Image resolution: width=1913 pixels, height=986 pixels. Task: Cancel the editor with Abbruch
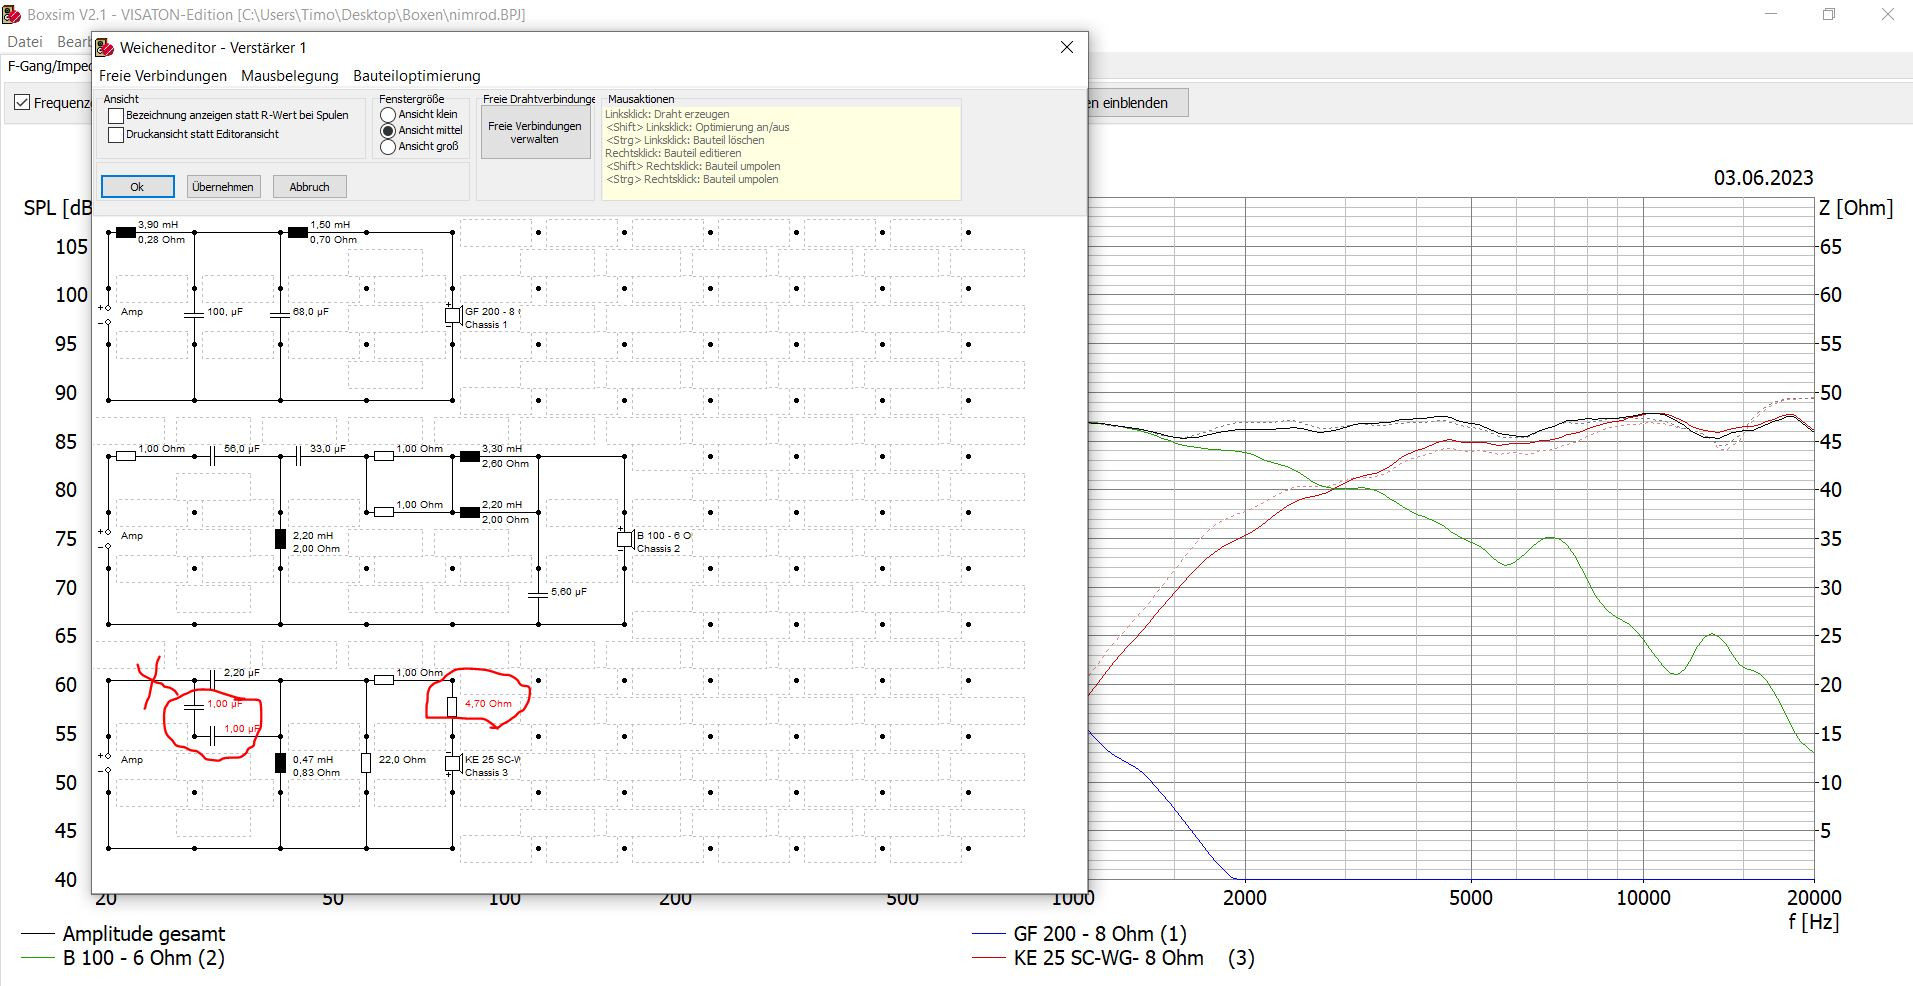[x=309, y=187]
